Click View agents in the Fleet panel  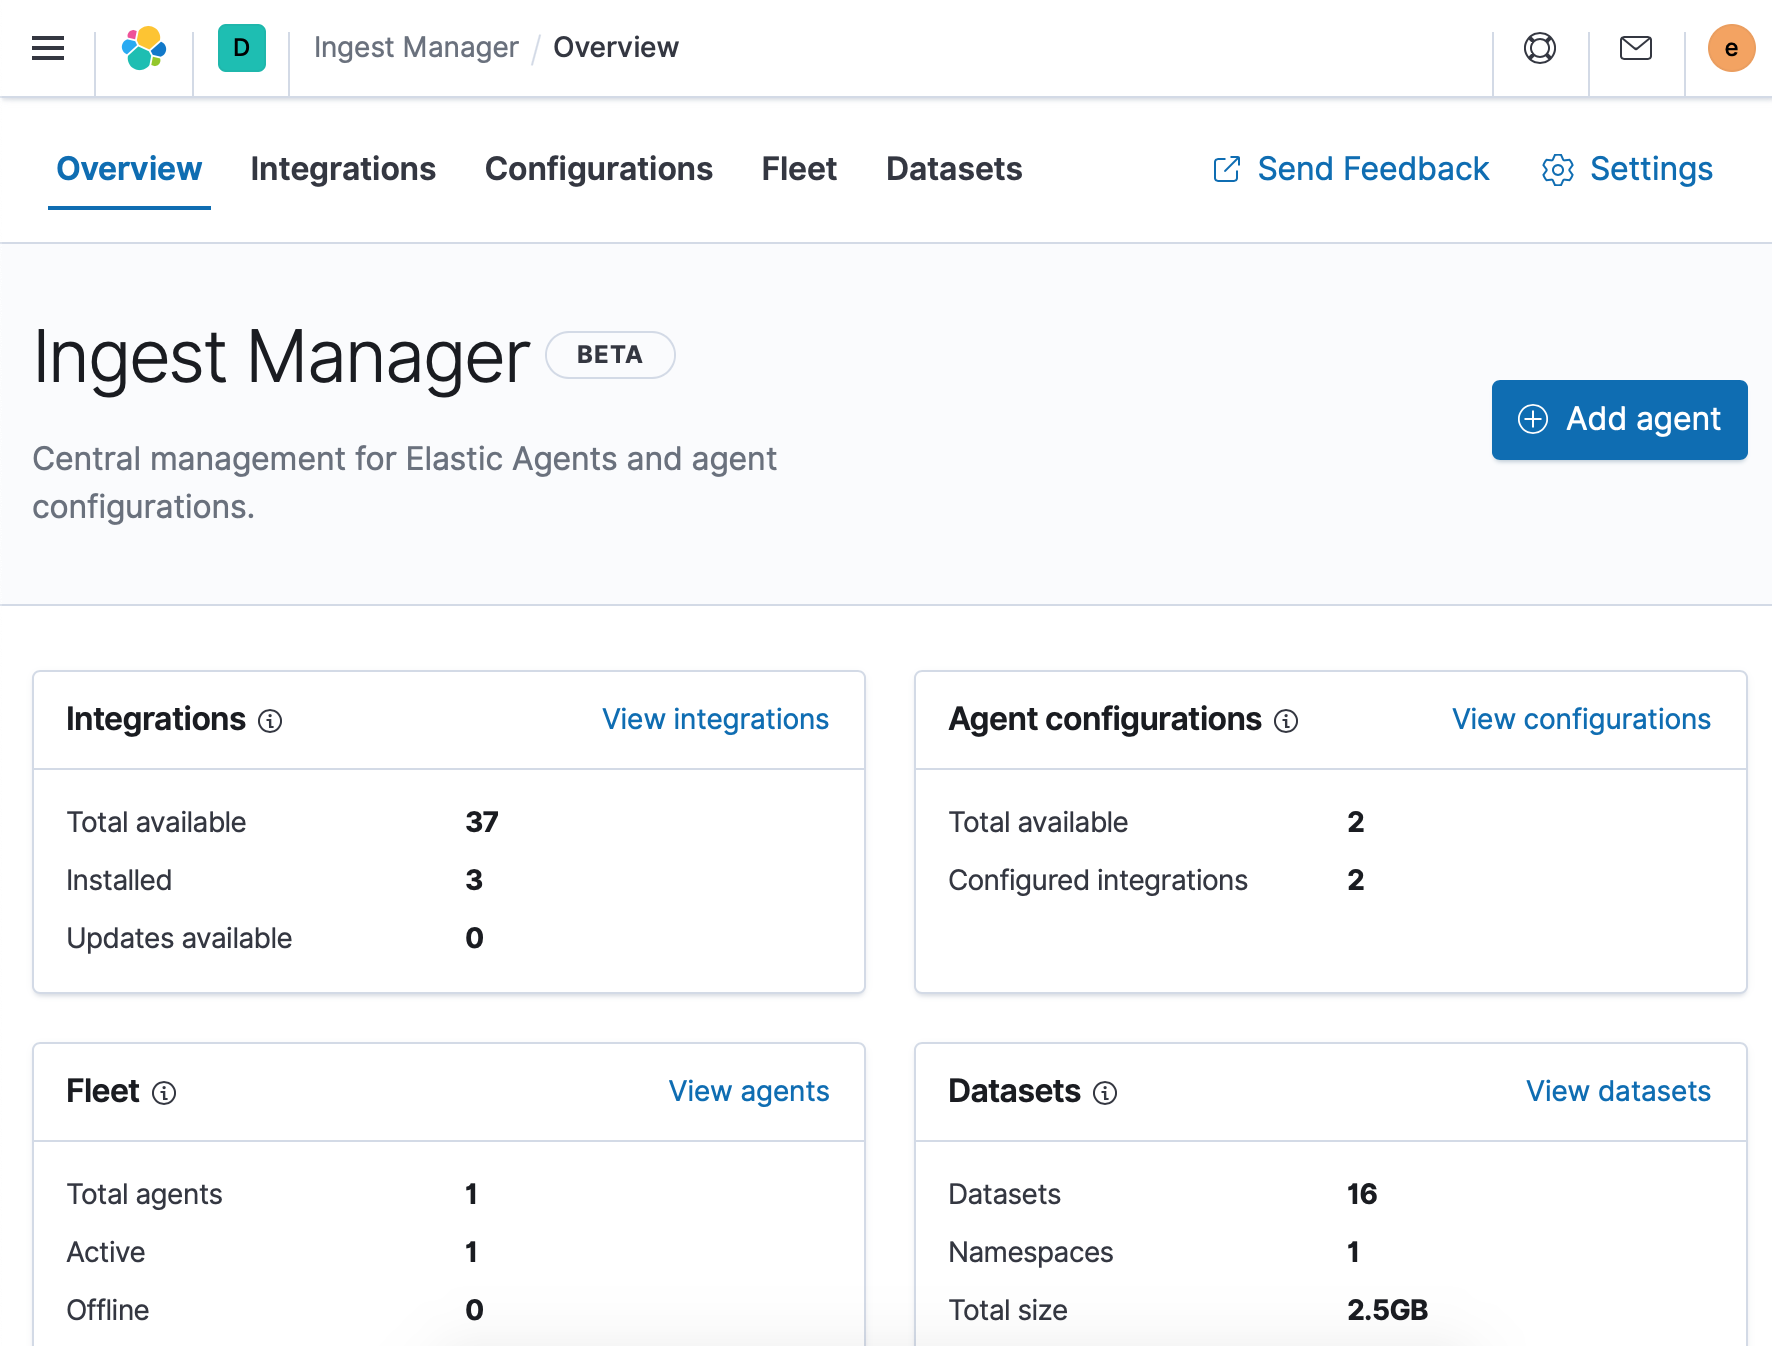pos(748,1091)
